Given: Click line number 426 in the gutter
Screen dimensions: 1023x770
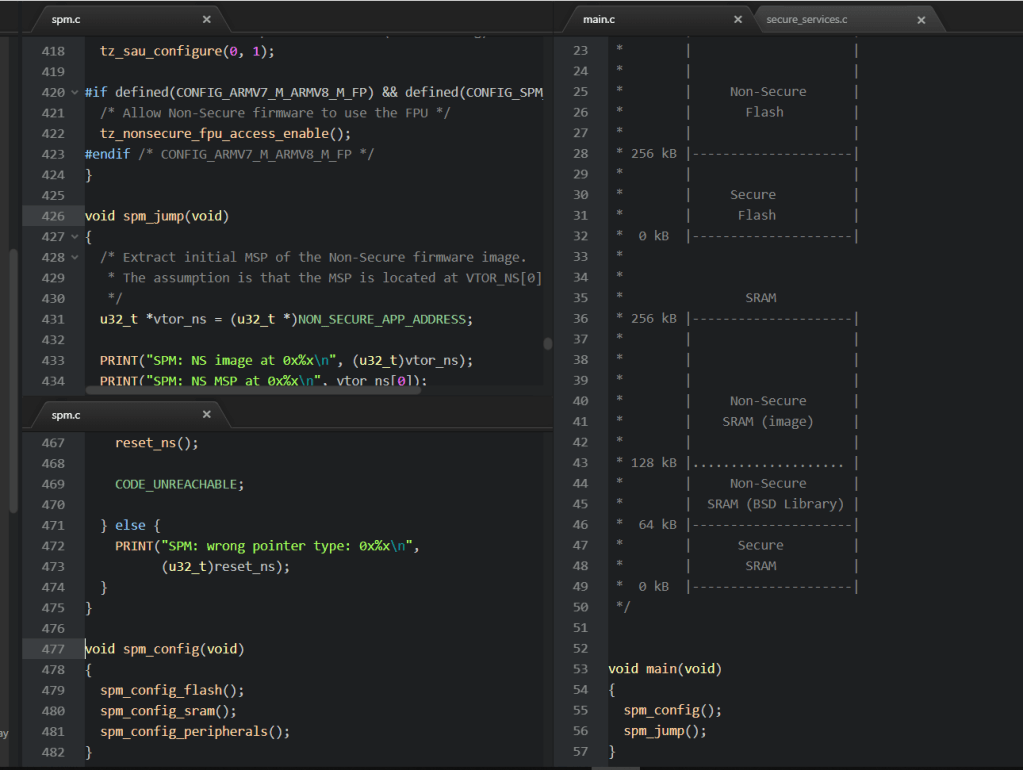Looking at the screenshot, I should (53, 216).
